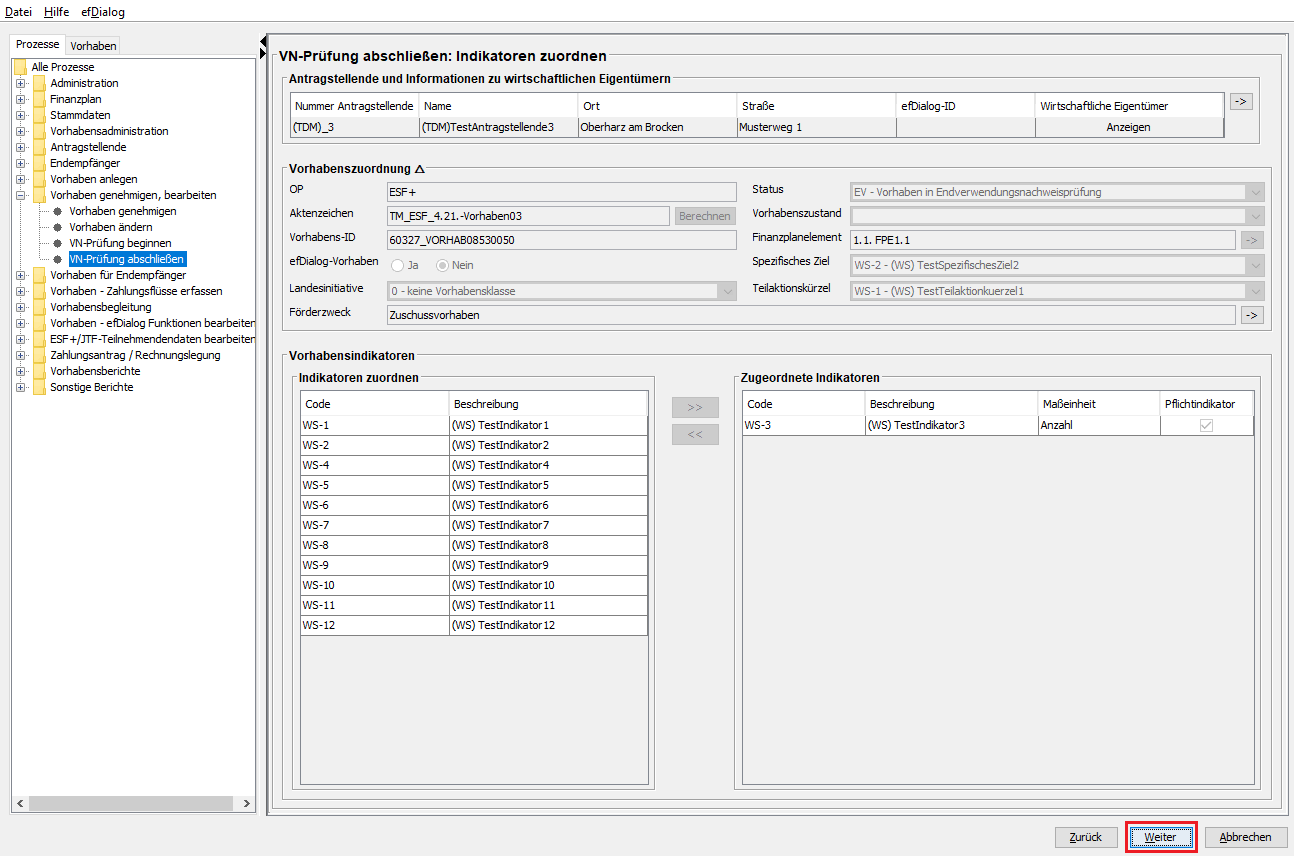The height and width of the screenshot is (856, 1294).
Task: Expand the Vorhaben - Zahlungsflüsse erfassen node
Action: tap(20, 291)
